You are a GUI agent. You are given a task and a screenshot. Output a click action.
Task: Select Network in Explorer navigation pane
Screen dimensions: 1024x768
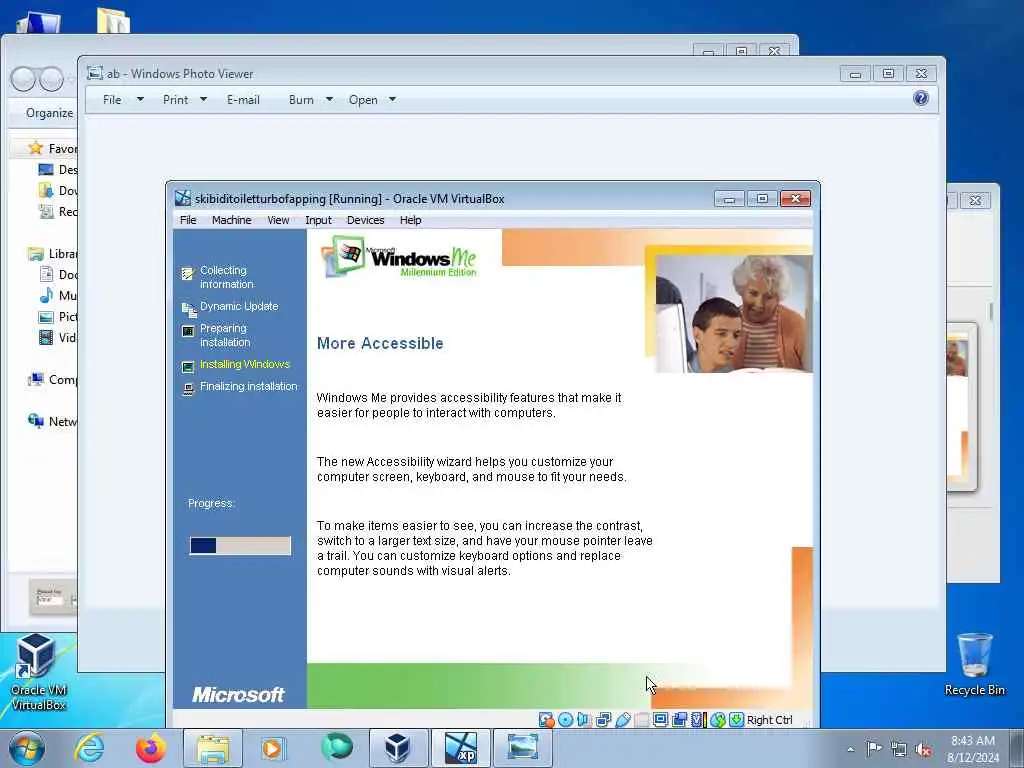(x=52, y=421)
